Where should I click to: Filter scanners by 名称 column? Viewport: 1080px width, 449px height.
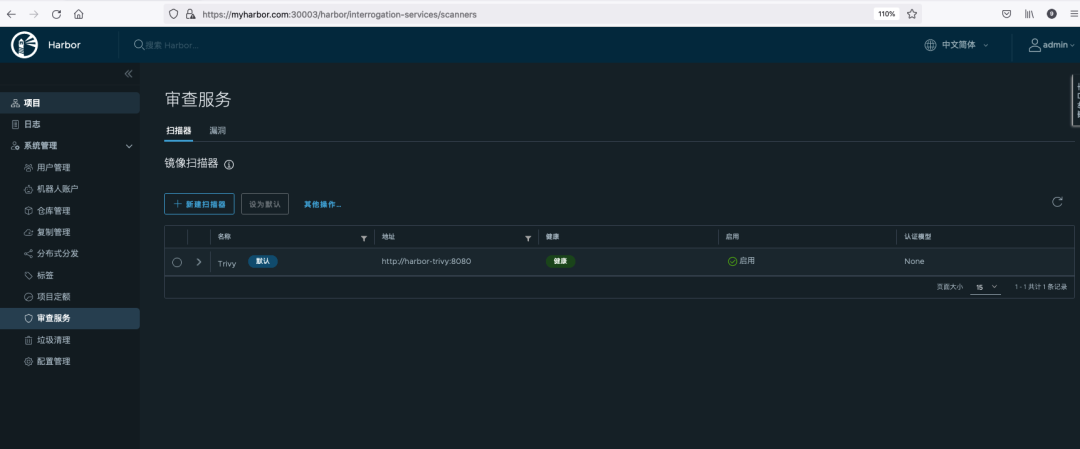click(364, 238)
